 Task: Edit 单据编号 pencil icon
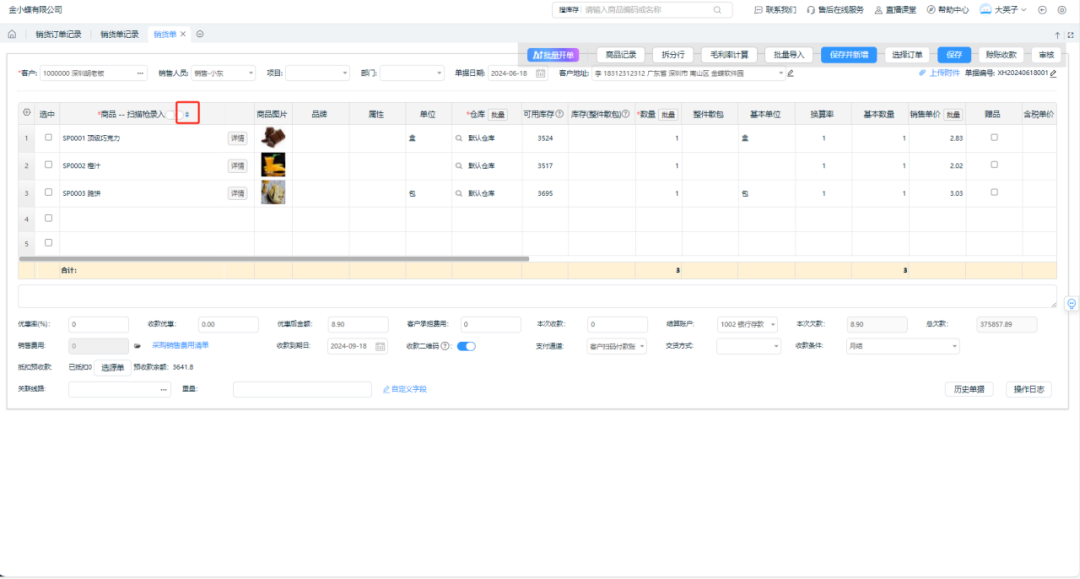[1053, 73]
